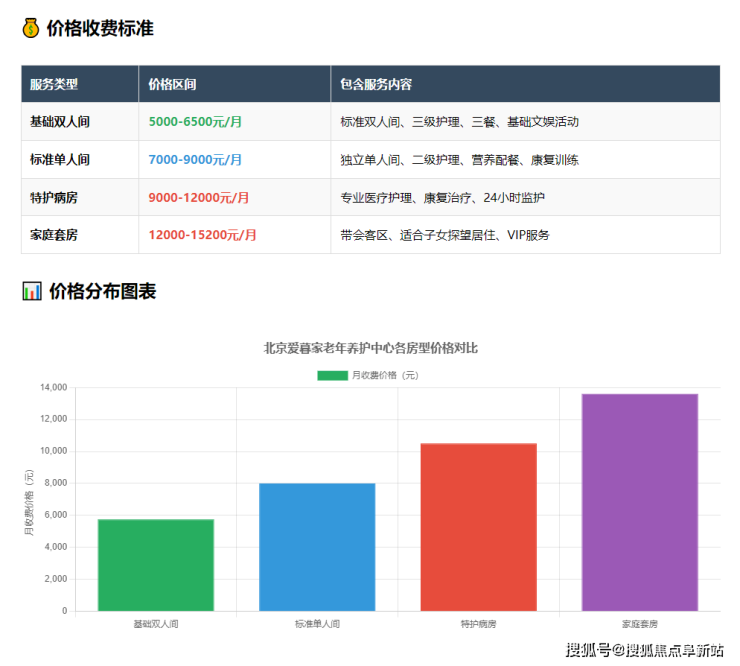Image resolution: width=740 pixels, height=666 pixels.
Task: Click the blue 标准单人间 chart bar
Action: [317, 547]
